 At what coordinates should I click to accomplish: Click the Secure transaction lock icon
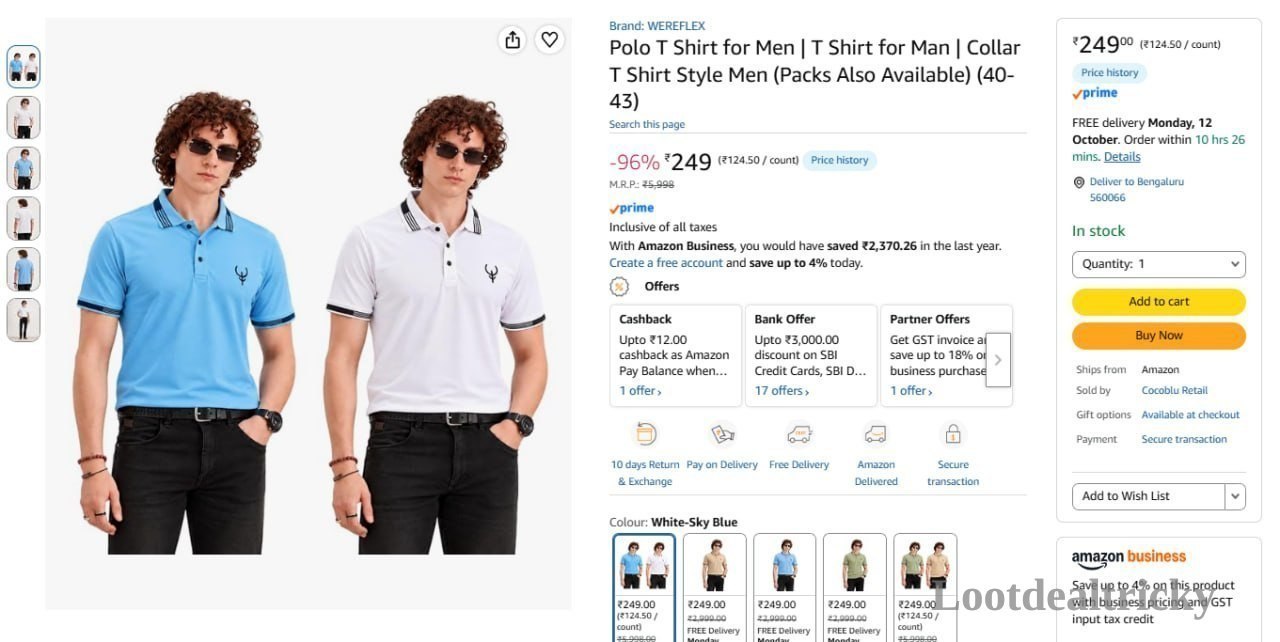tap(953, 435)
